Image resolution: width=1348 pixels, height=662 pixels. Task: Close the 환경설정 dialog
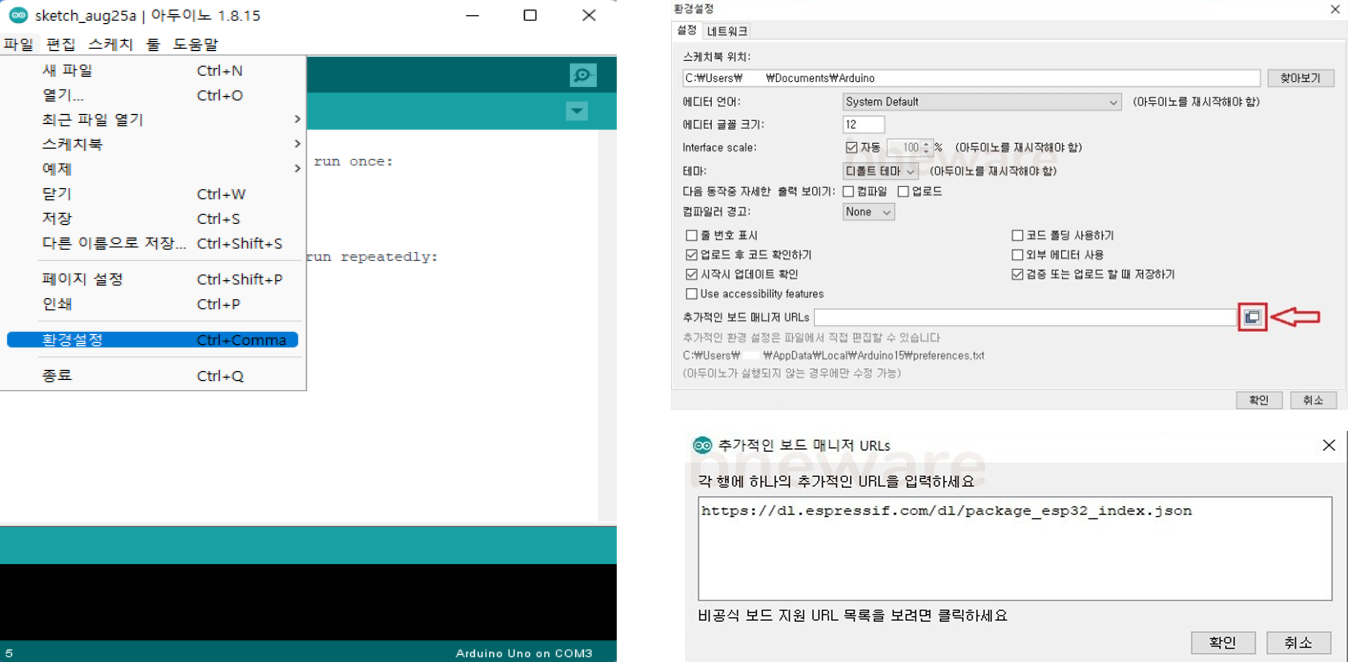click(x=1335, y=9)
